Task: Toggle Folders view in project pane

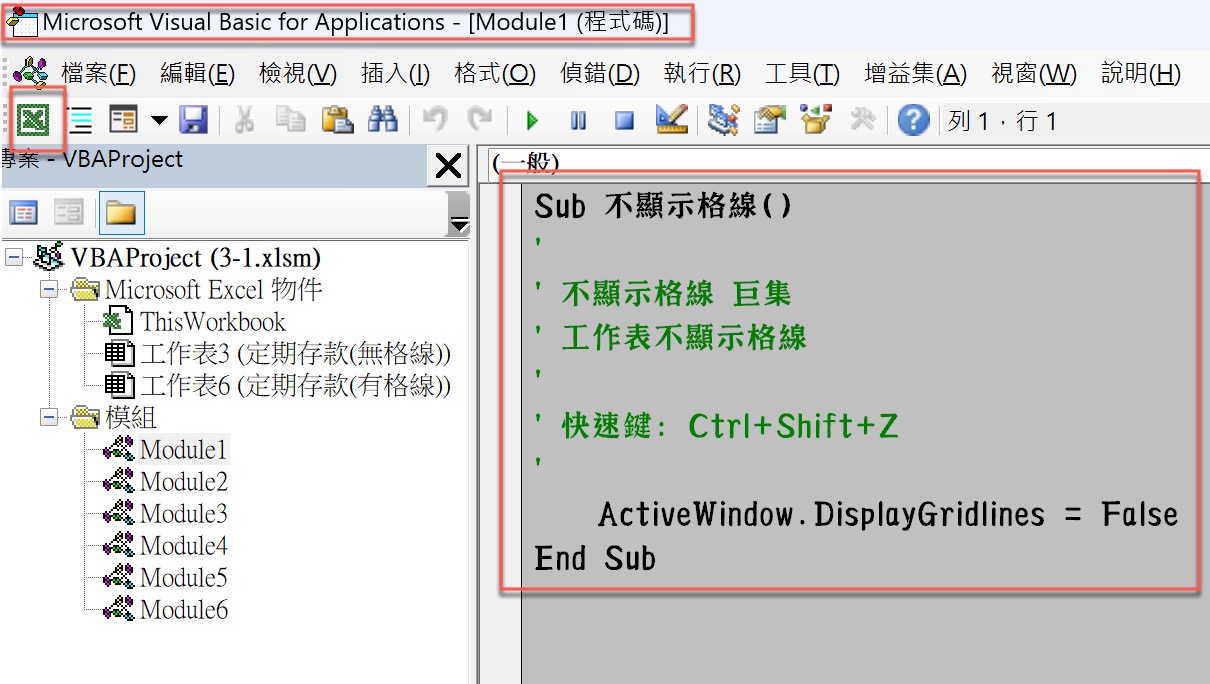Action: [x=121, y=212]
